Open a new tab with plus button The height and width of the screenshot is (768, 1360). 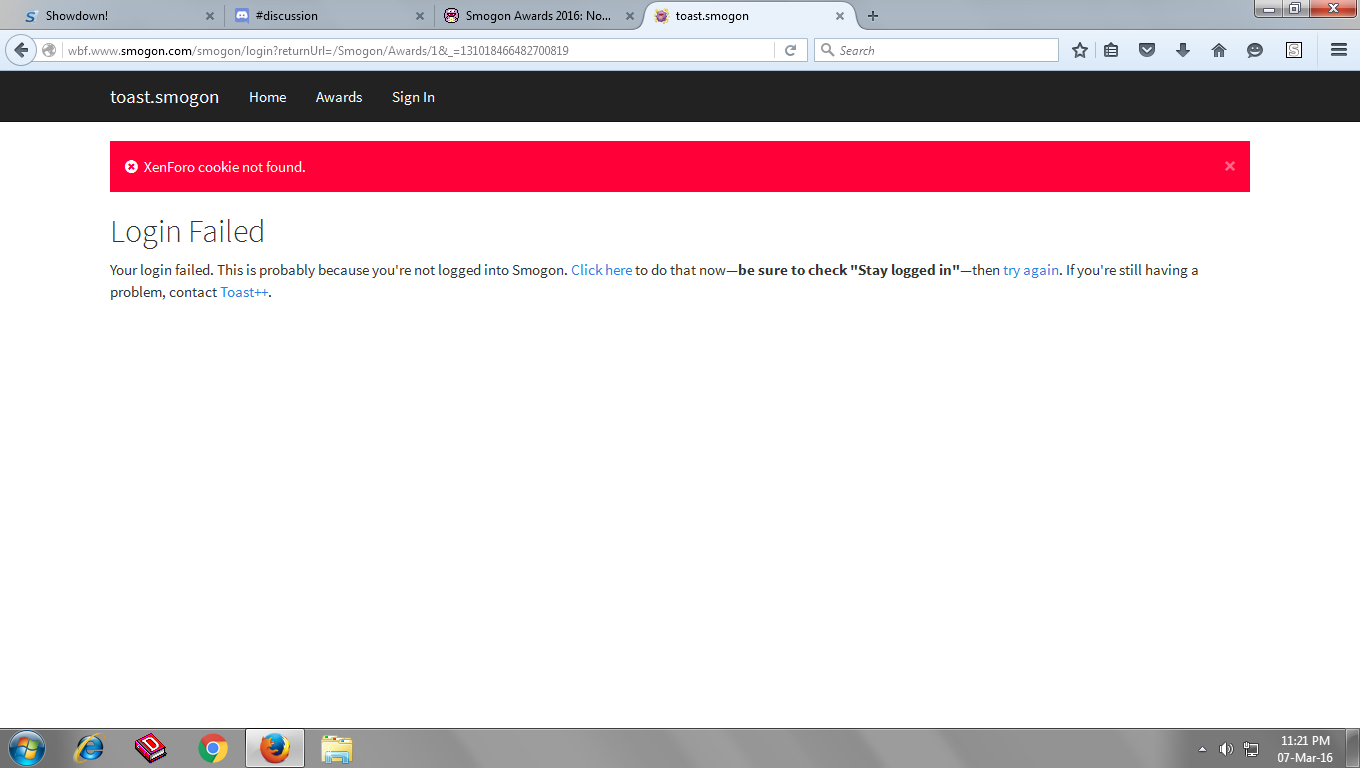[x=873, y=16]
